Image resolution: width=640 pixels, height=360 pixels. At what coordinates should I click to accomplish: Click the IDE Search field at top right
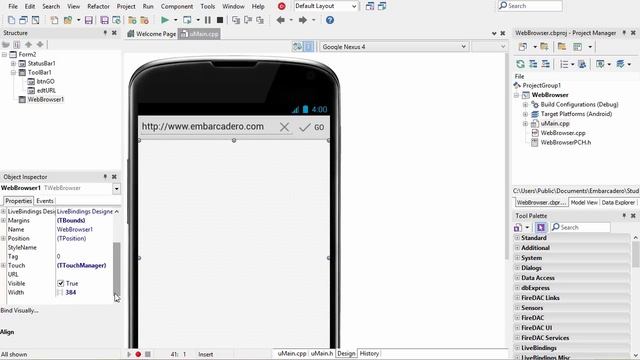530,6
